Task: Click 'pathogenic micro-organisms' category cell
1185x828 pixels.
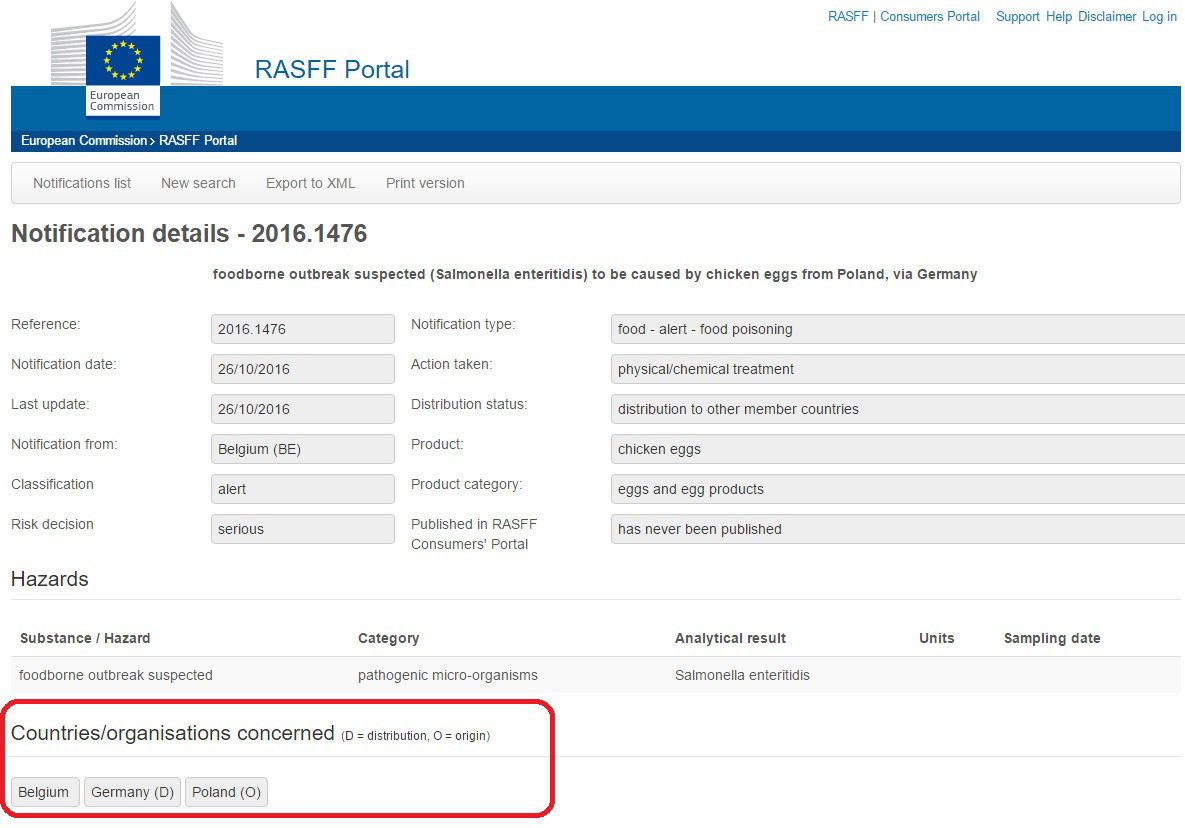Action: pos(447,675)
